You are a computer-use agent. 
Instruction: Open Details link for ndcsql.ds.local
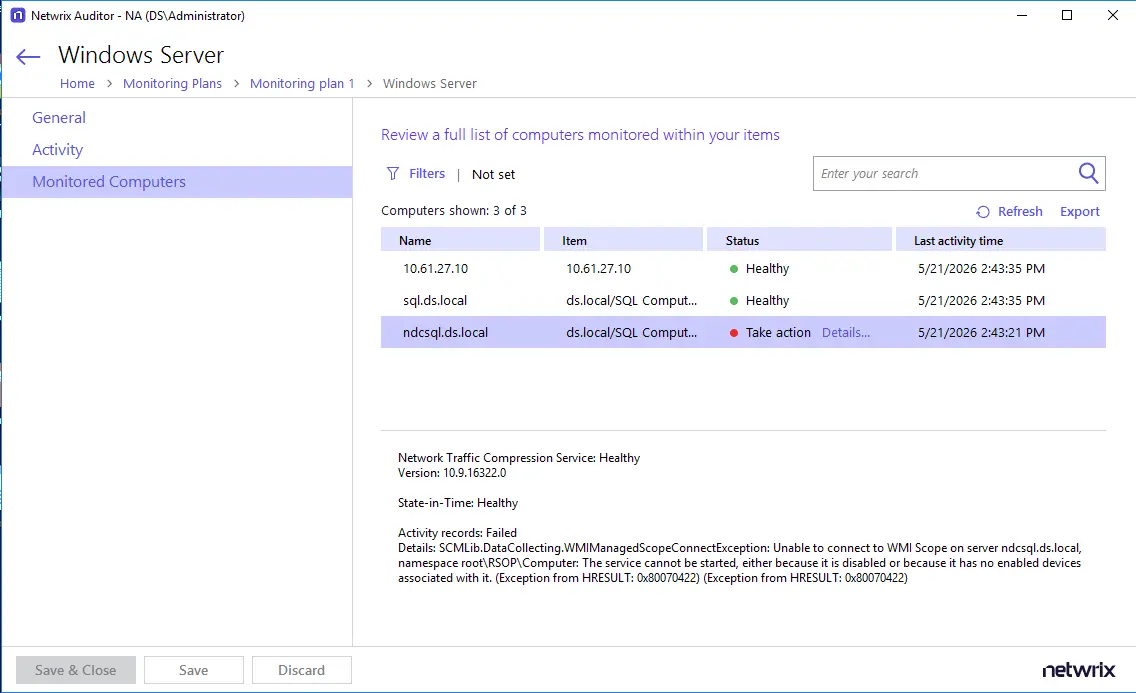(x=845, y=332)
